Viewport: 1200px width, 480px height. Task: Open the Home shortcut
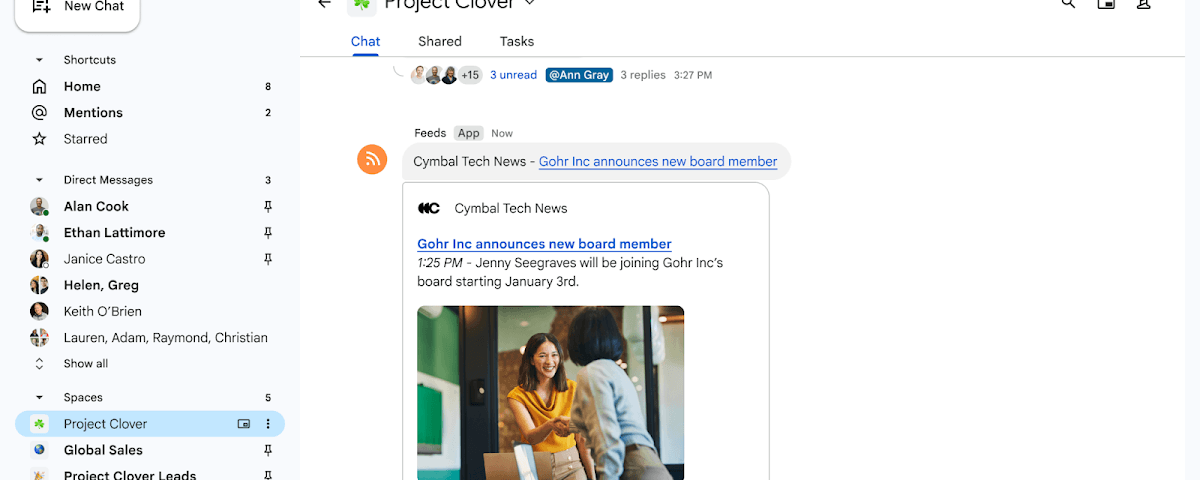pos(82,87)
